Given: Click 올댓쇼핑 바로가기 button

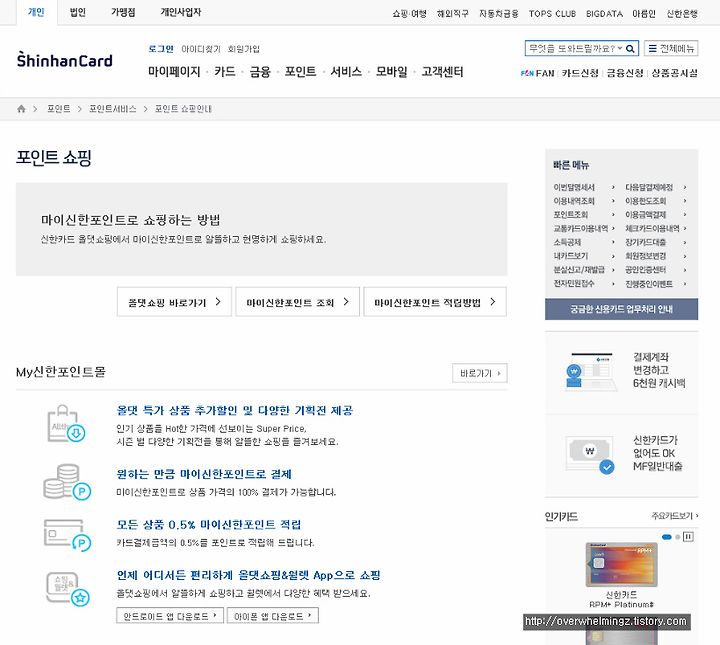Looking at the screenshot, I should [x=174, y=302].
